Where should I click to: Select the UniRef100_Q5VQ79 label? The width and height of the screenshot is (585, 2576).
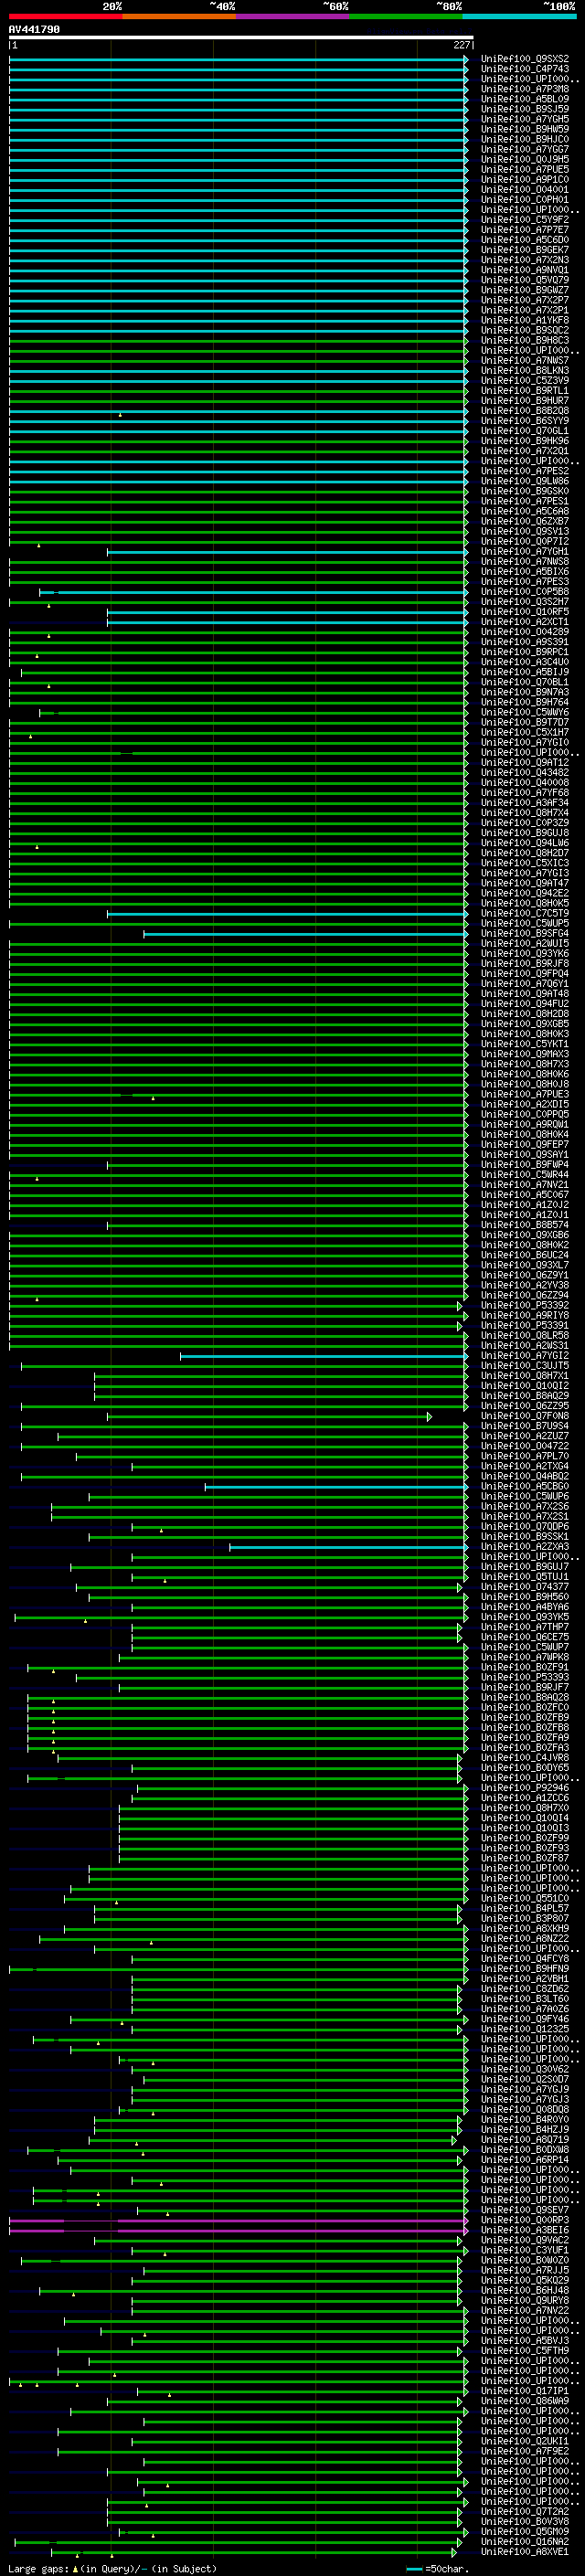pos(525,280)
